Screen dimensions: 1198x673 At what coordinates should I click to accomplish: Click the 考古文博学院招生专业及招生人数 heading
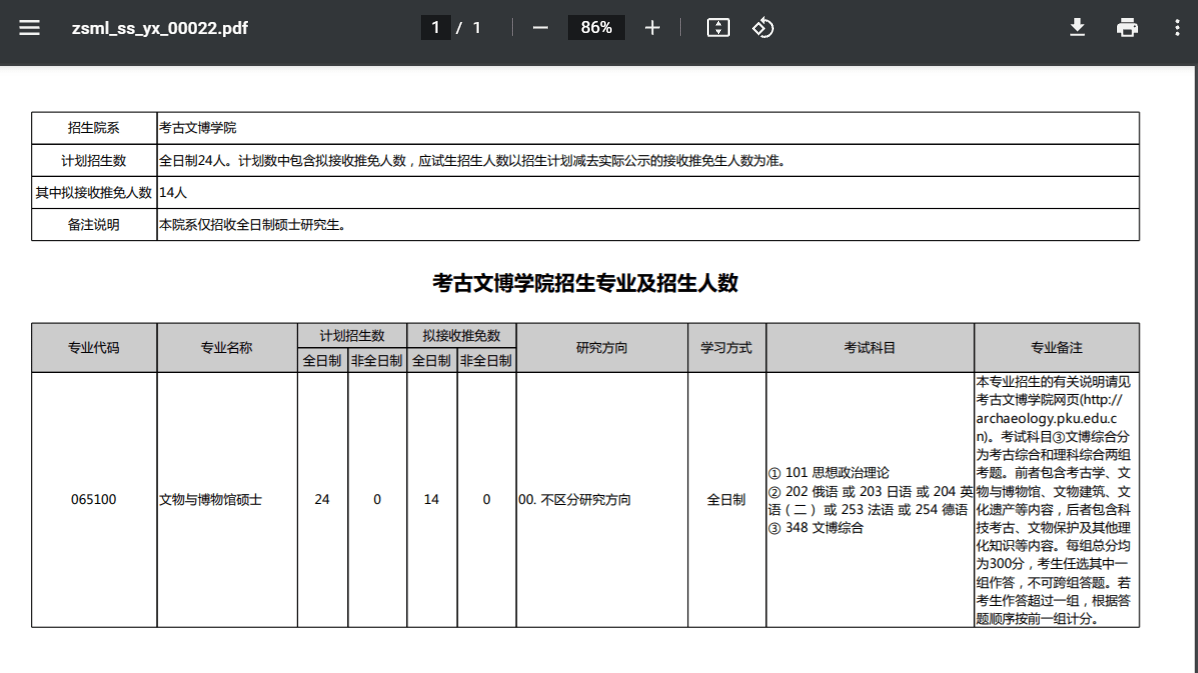click(x=585, y=283)
